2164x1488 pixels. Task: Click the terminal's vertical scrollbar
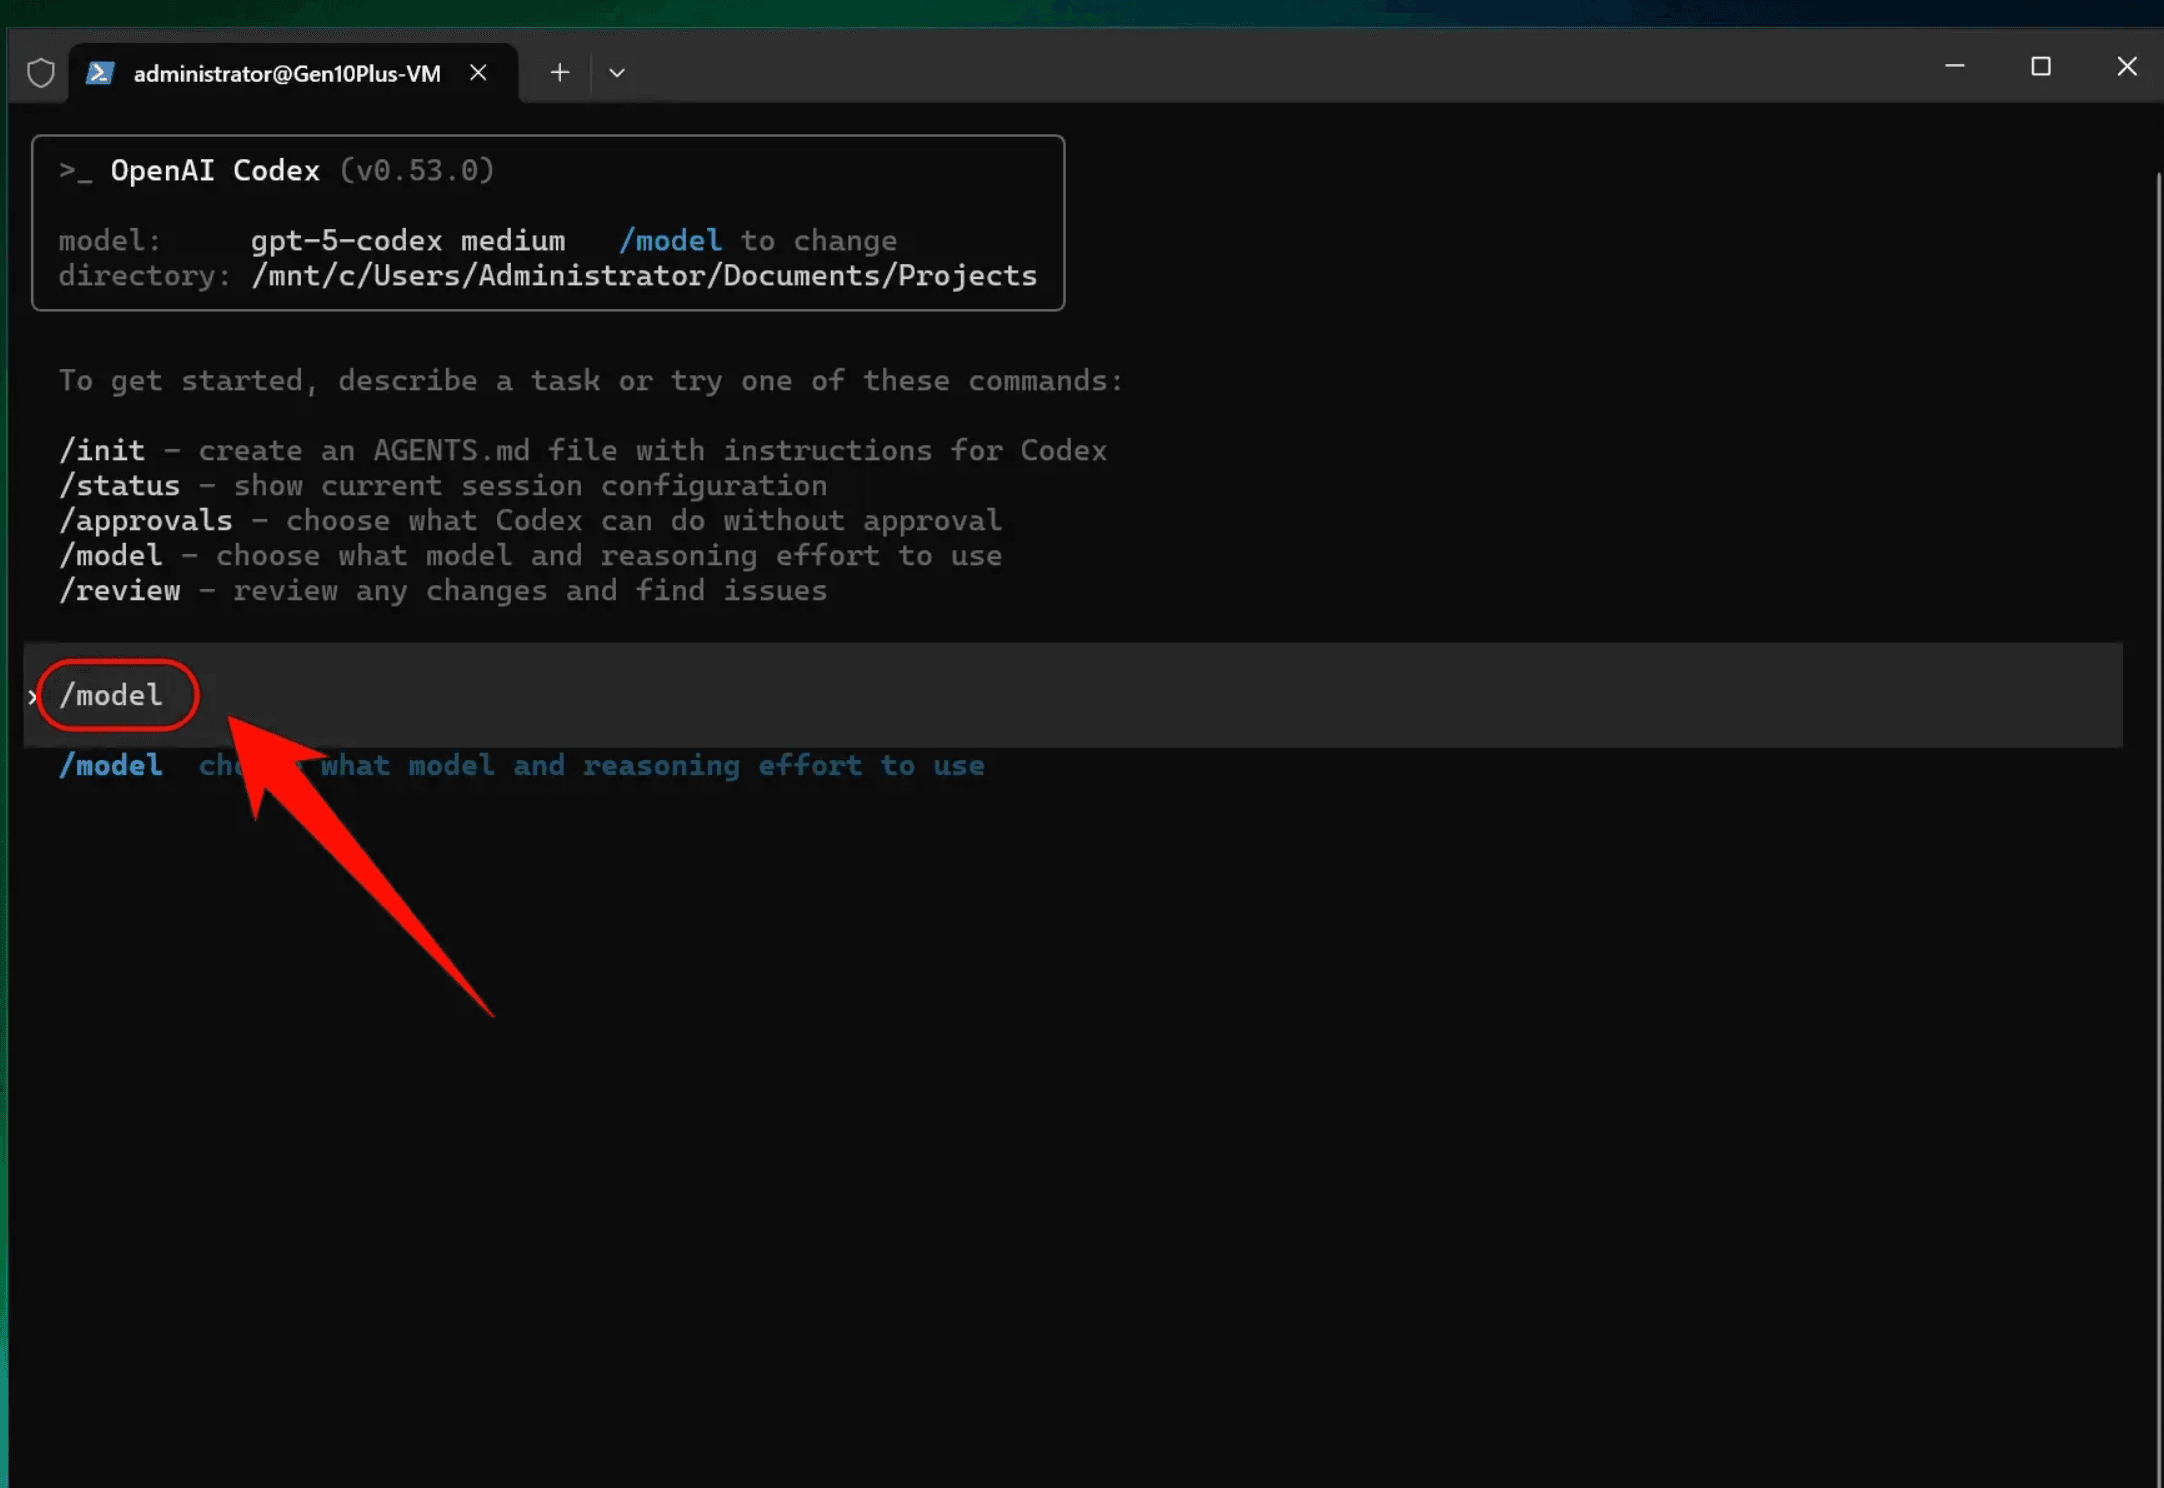click(x=2158, y=830)
